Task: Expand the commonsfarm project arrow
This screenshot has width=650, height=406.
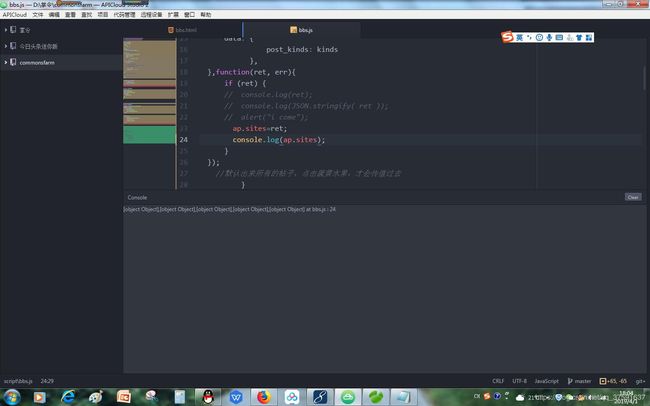Action: [6, 62]
